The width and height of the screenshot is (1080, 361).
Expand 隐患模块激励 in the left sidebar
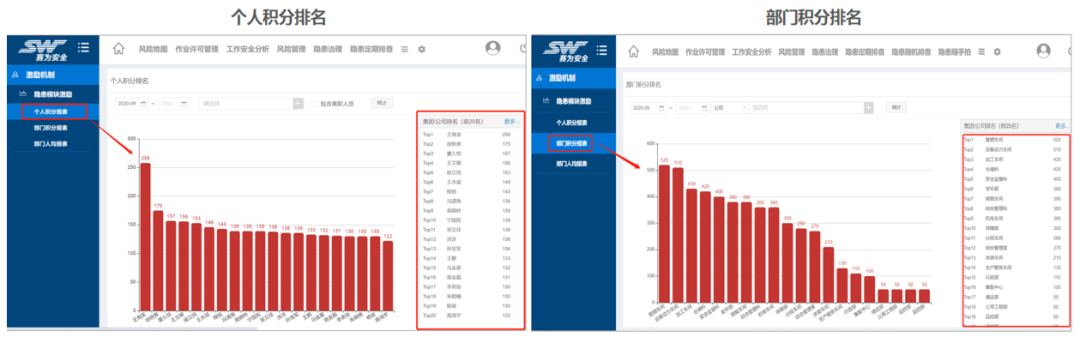point(53,94)
